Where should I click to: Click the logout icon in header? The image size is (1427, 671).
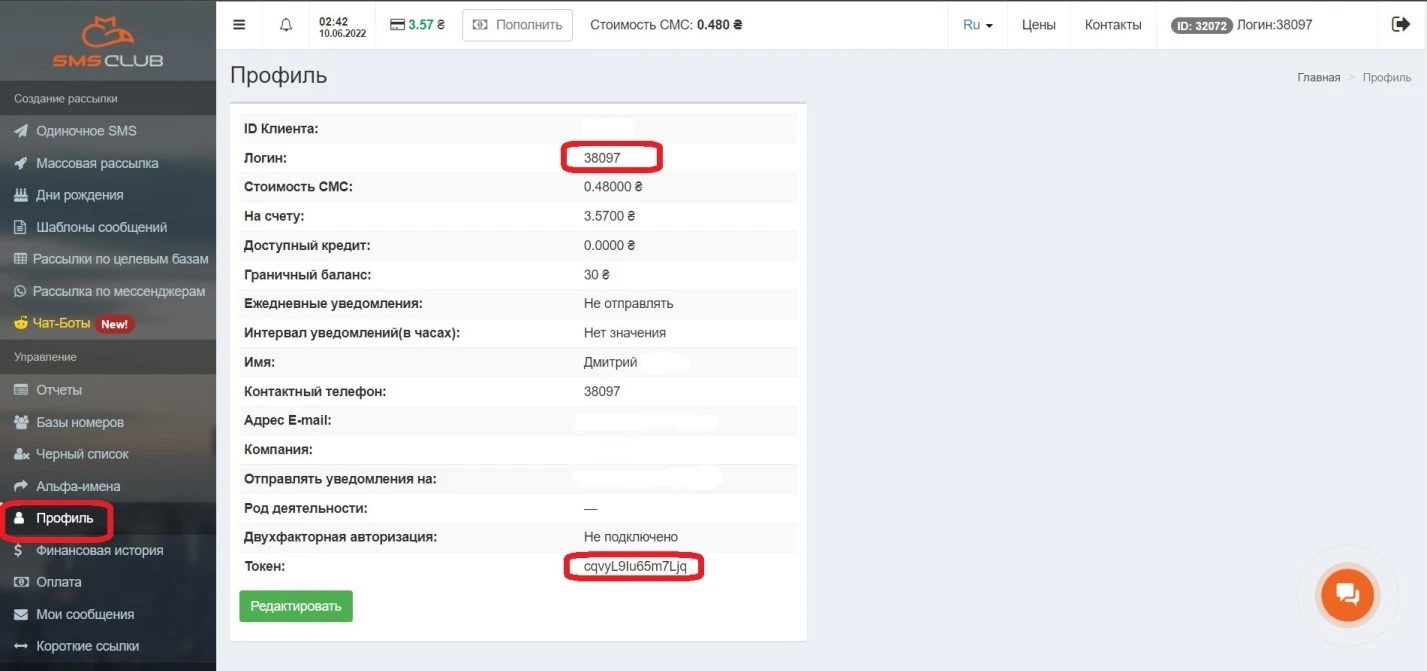[x=1400, y=25]
